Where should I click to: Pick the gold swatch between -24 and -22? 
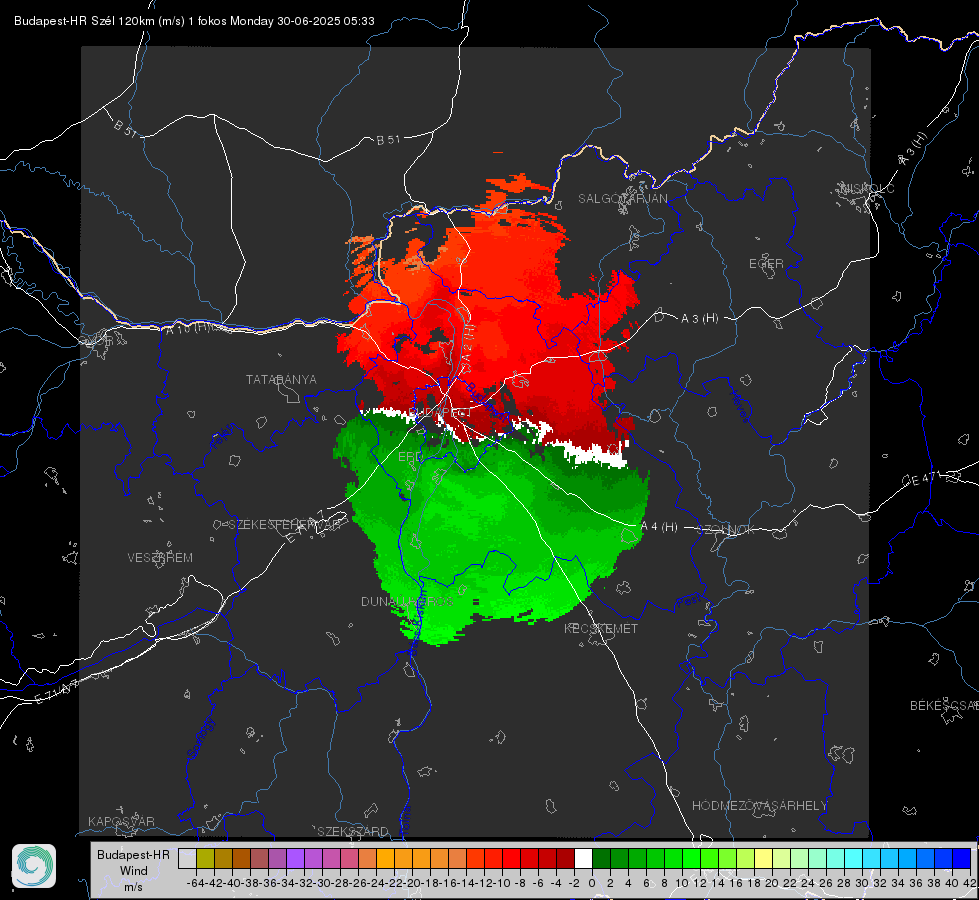click(385, 858)
